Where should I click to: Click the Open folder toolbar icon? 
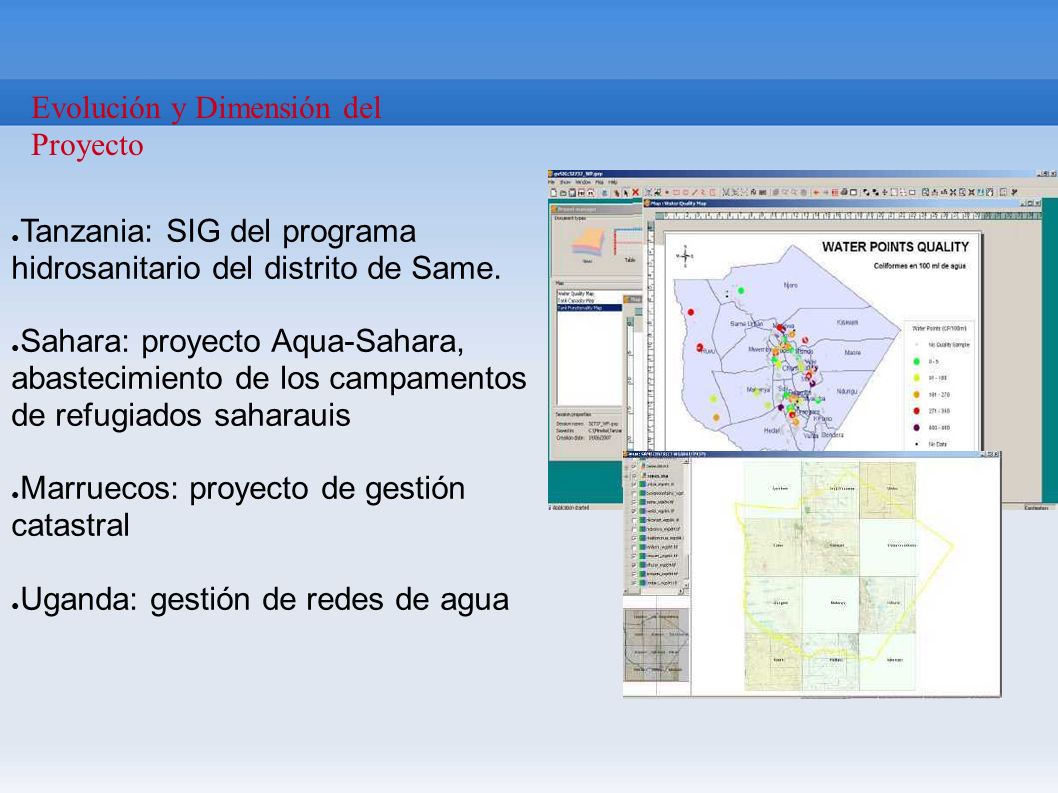(563, 192)
